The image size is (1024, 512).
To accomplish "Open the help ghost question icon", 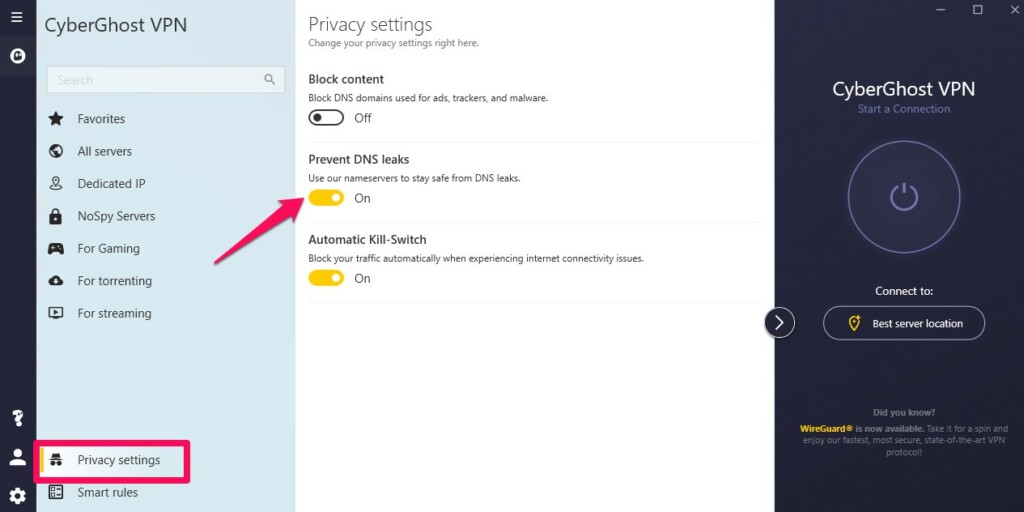I will coord(18,418).
